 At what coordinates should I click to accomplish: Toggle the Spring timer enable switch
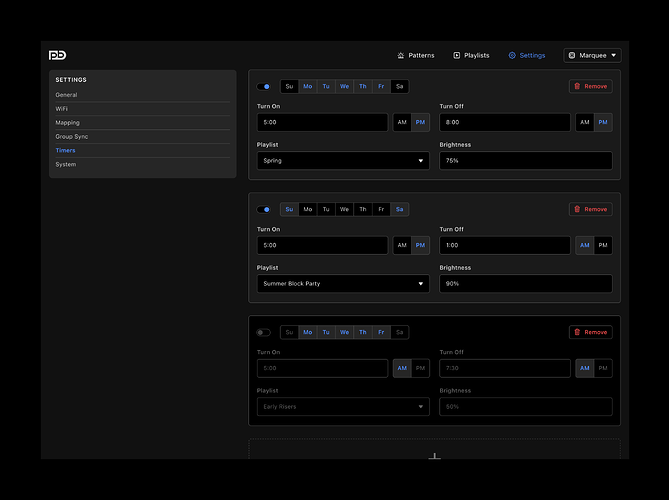[263, 87]
